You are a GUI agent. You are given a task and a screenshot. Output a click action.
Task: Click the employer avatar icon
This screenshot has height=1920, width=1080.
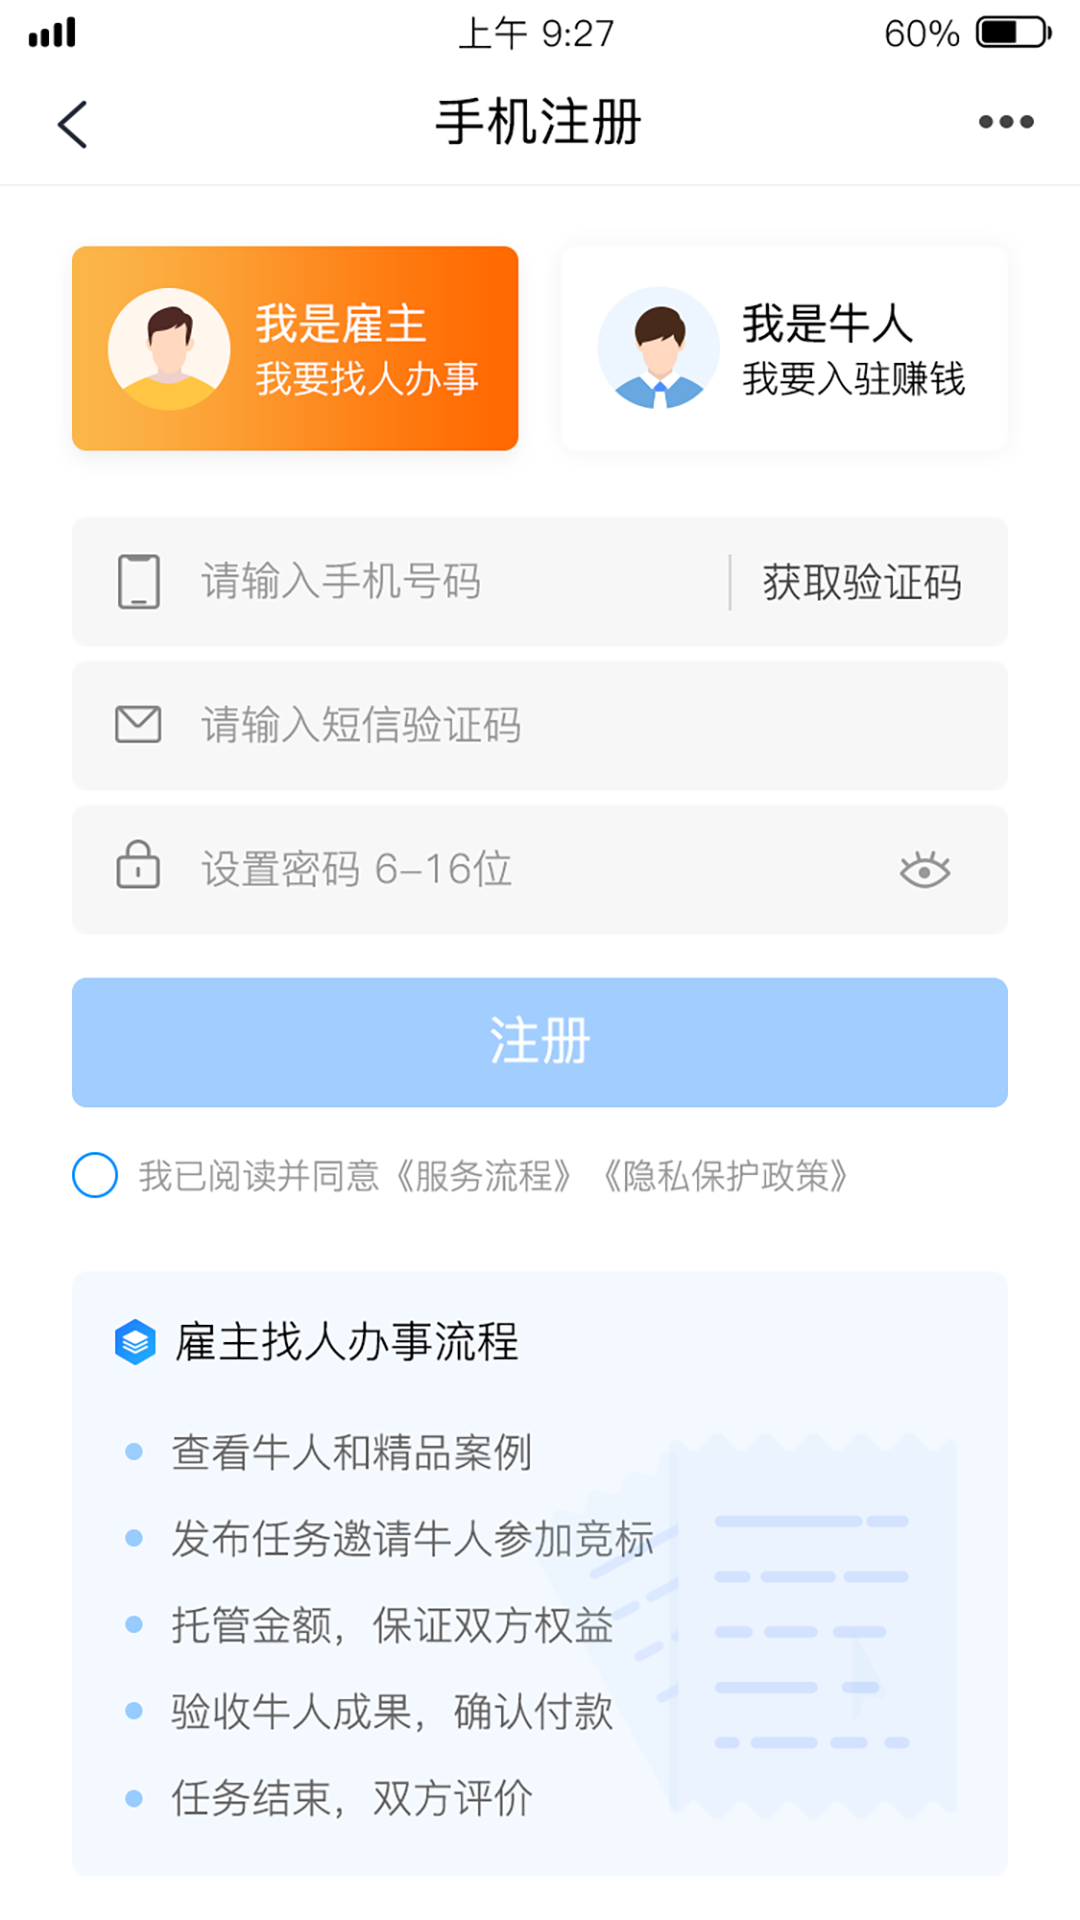point(169,349)
